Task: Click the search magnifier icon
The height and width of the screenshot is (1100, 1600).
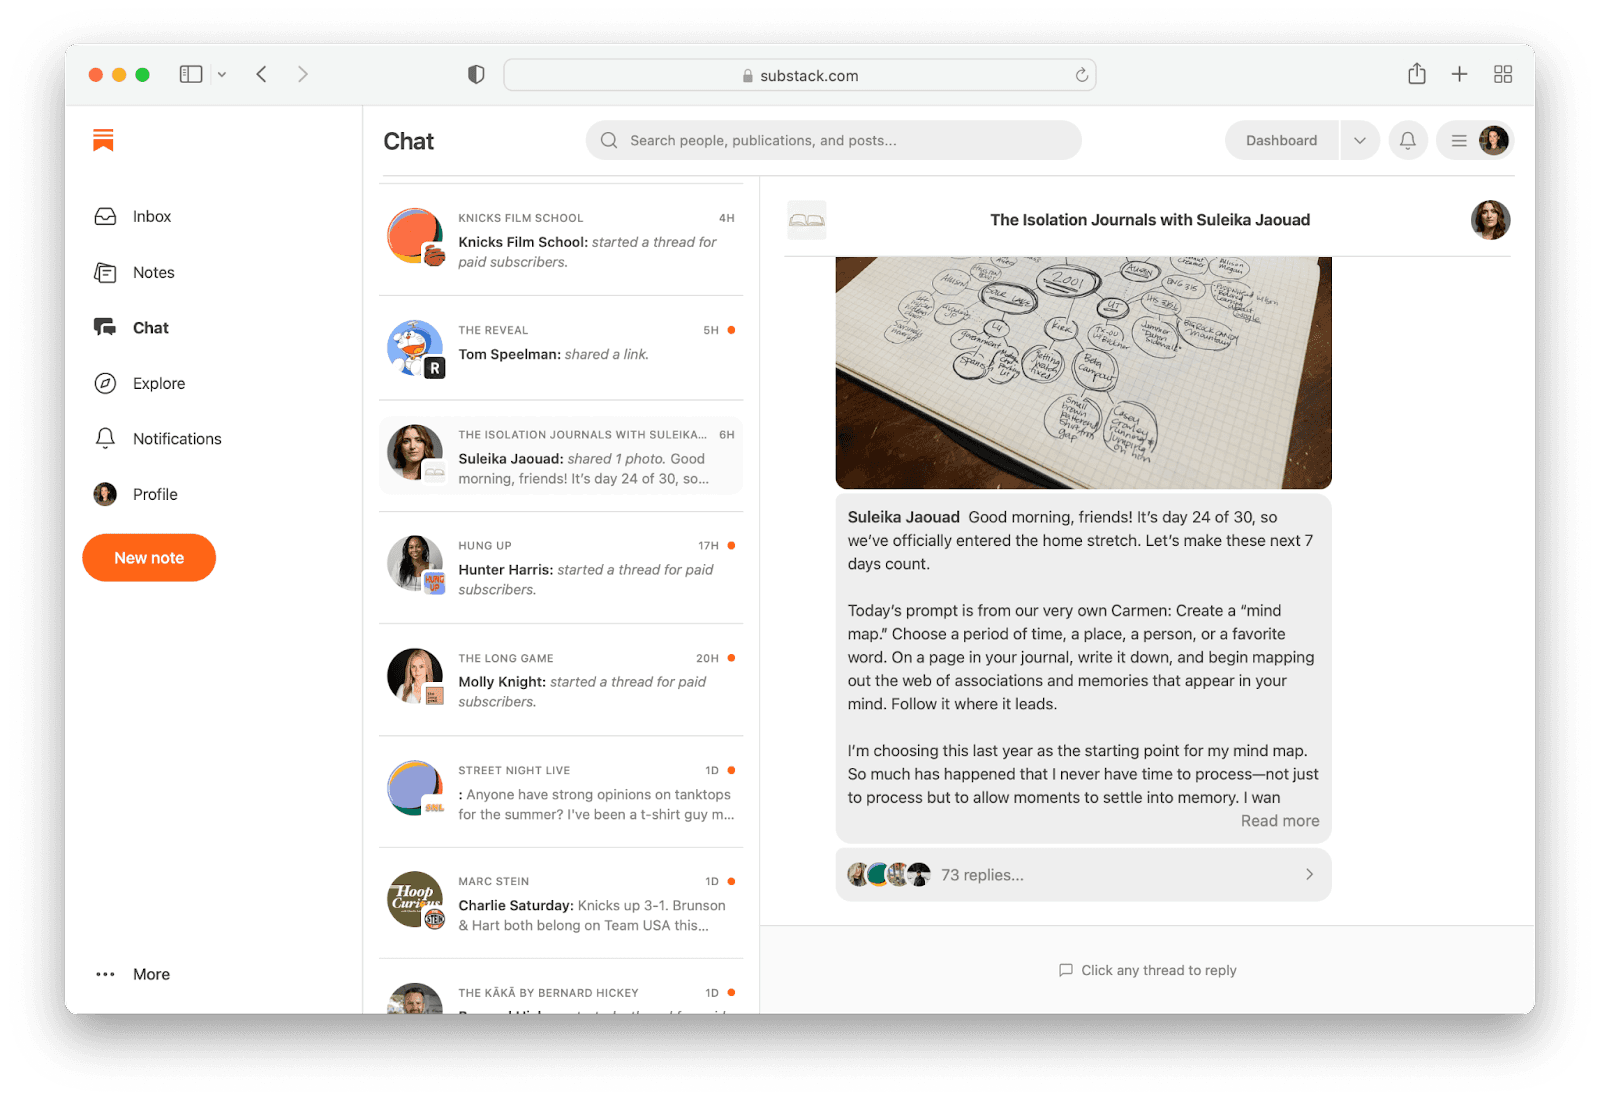Action: [609, 140]
